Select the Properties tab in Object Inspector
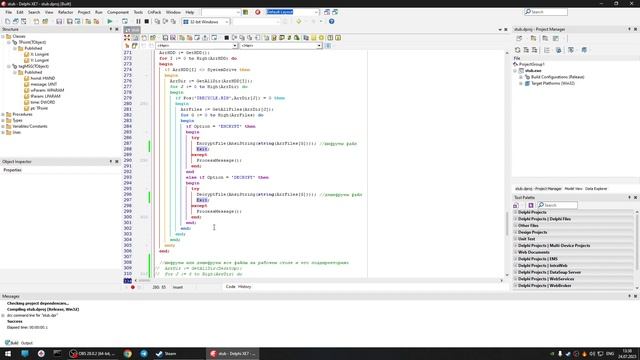Viewport: 640px width, 360px height. pos(13,170)
